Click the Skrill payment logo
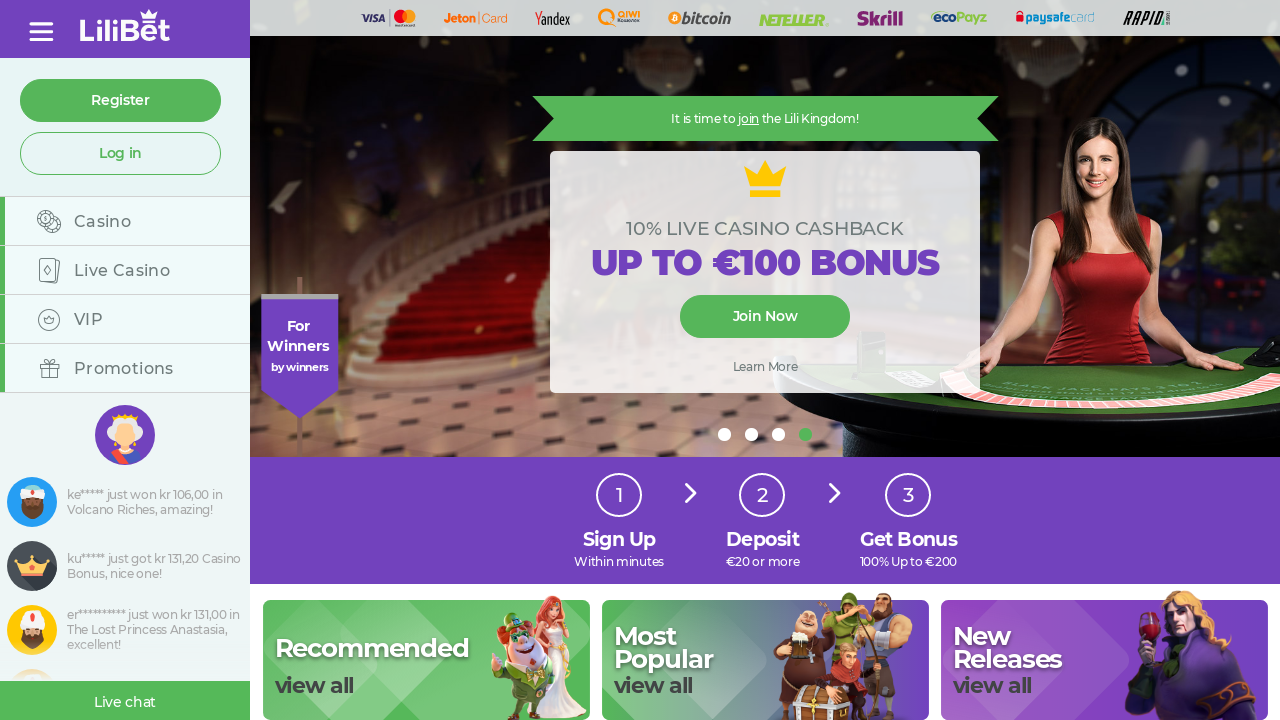 click(880, 18)
